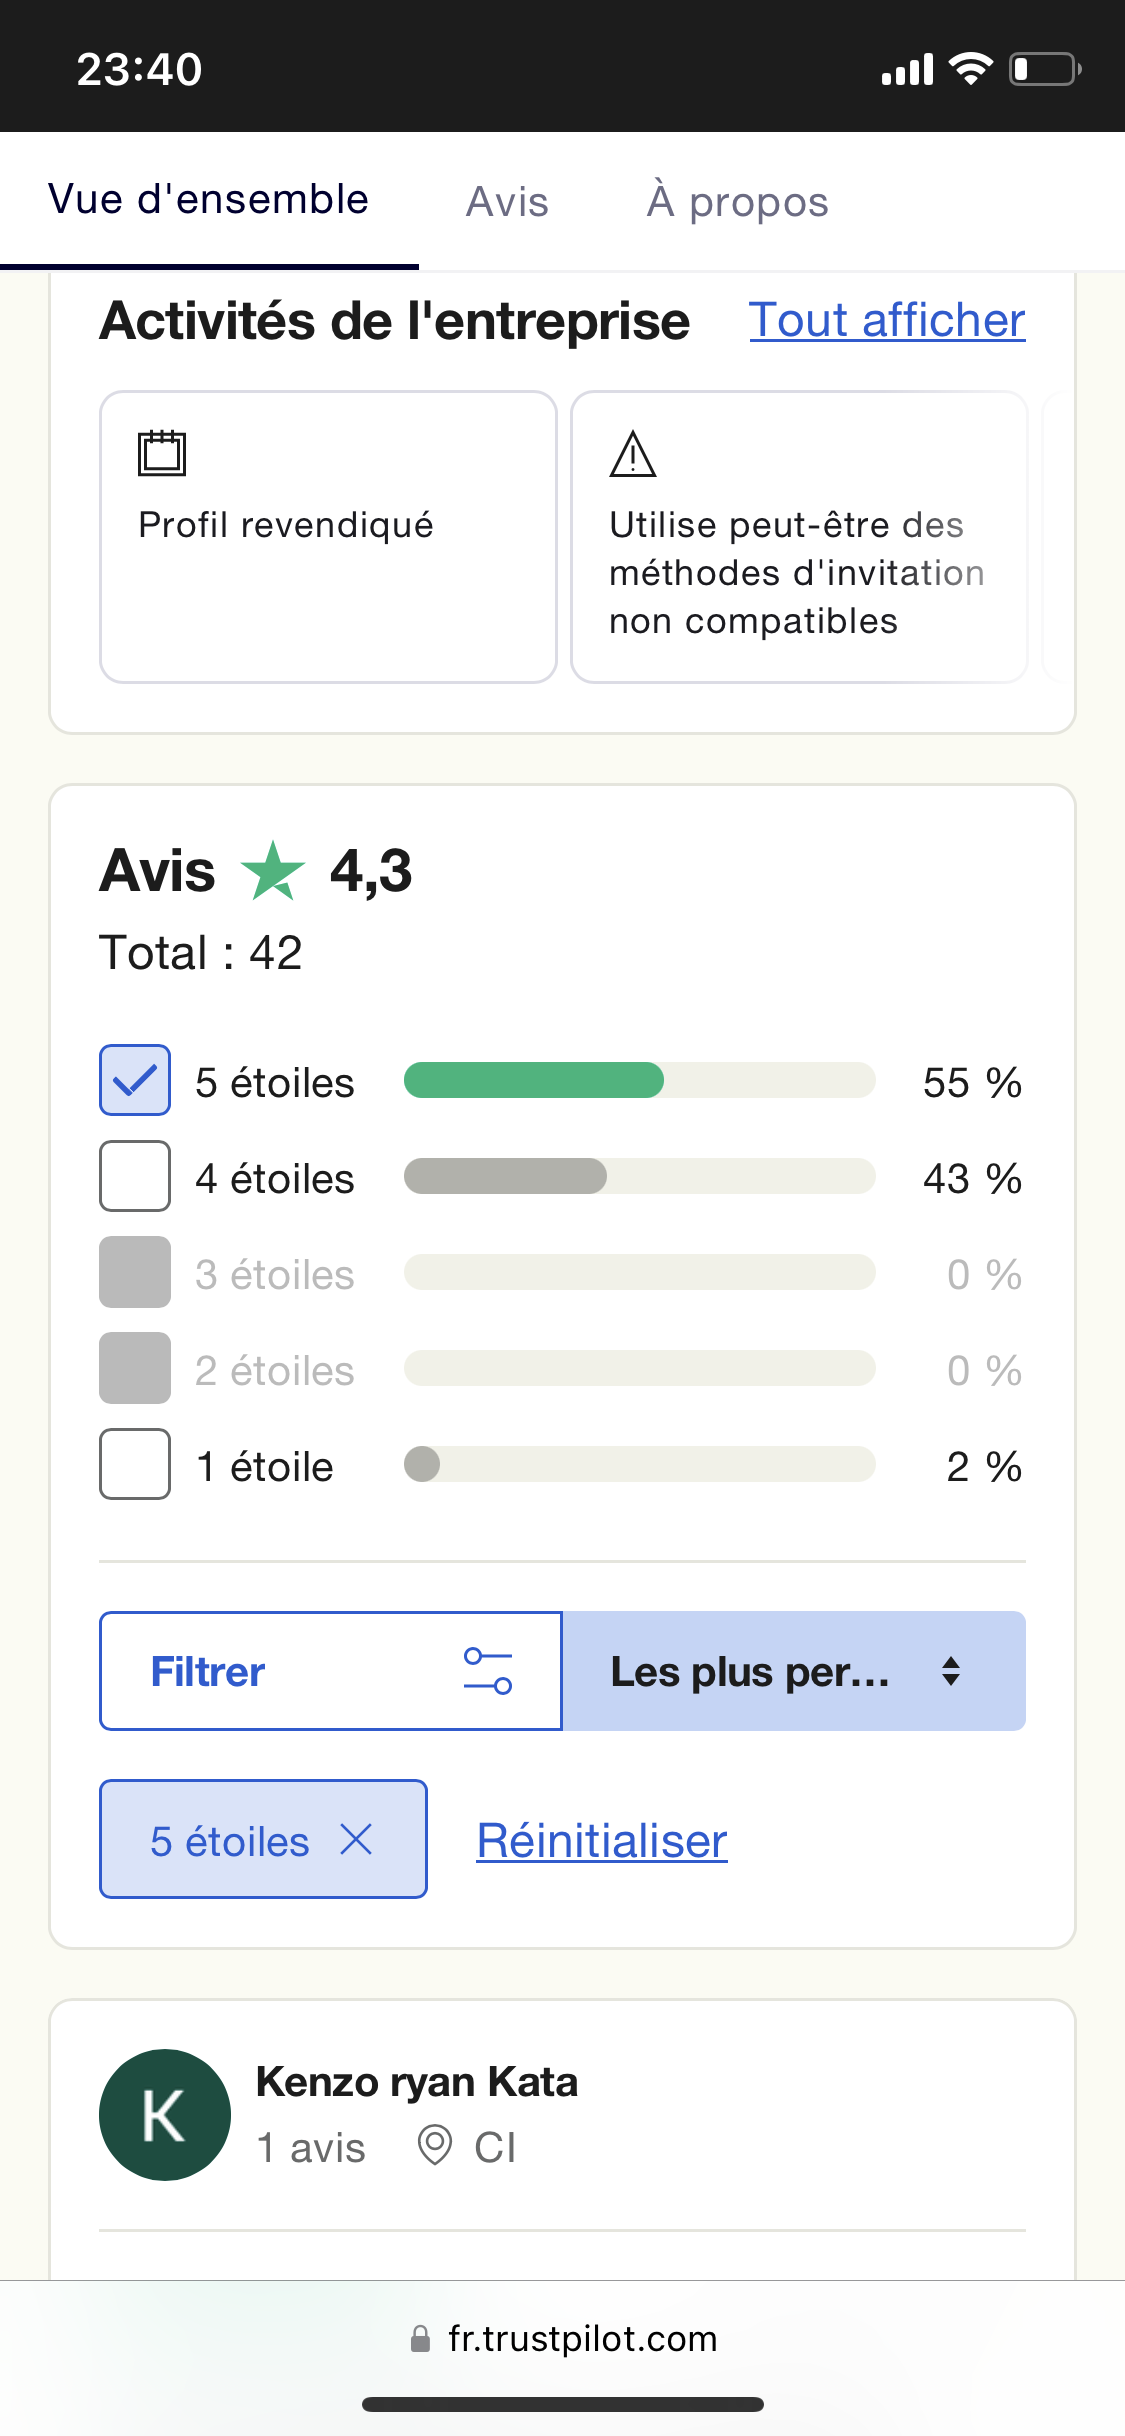
Task: Open the Les plus pertinents sort dropdown
Action: 750,1671
